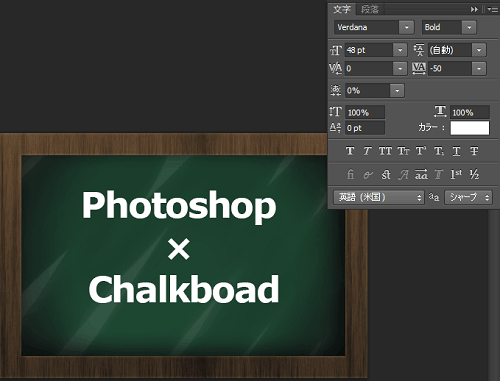Open the 英語 (米国) language selector

[379, 197]
